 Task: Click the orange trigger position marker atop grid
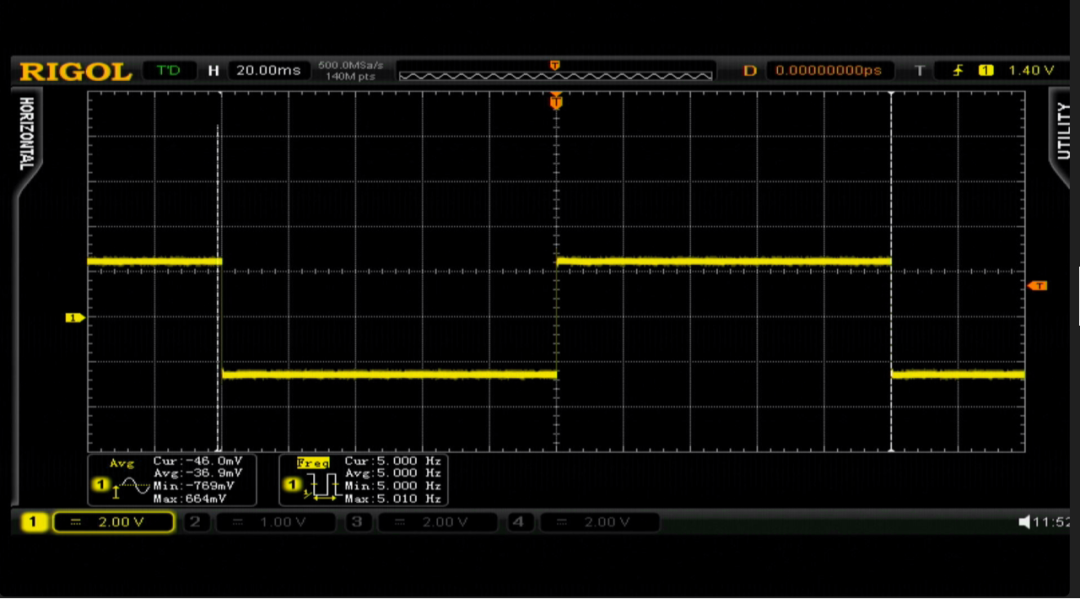(x=556, y=102)
